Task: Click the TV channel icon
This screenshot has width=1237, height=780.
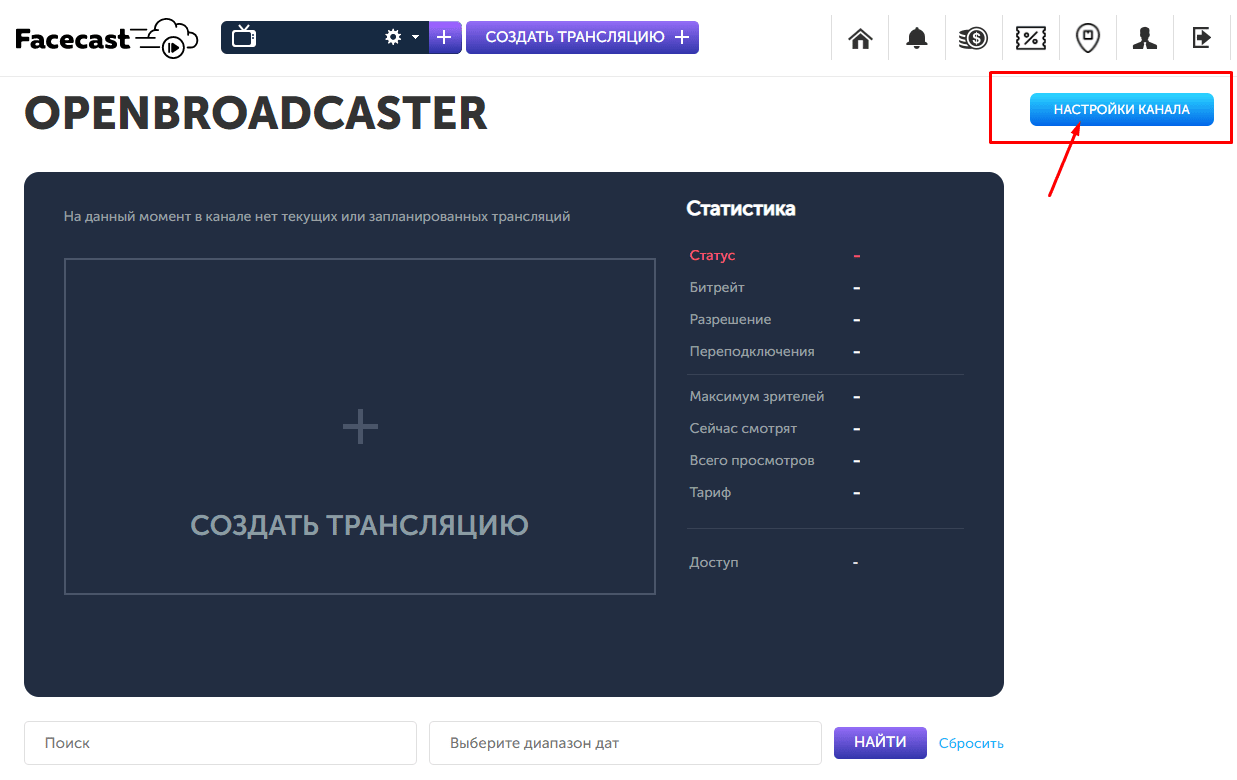Action: tap(244, 38)
